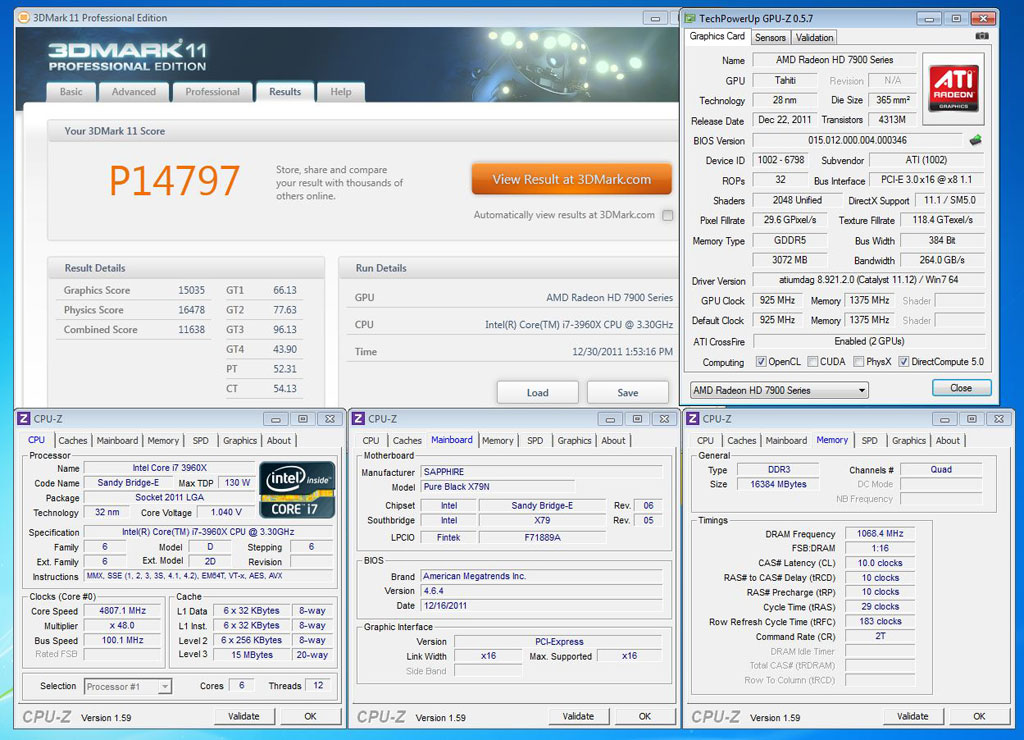Open the AMD Radeon HD 7900 Series dropdown
The width and height of the screenshot is (1024, 740).
point(779,390)
